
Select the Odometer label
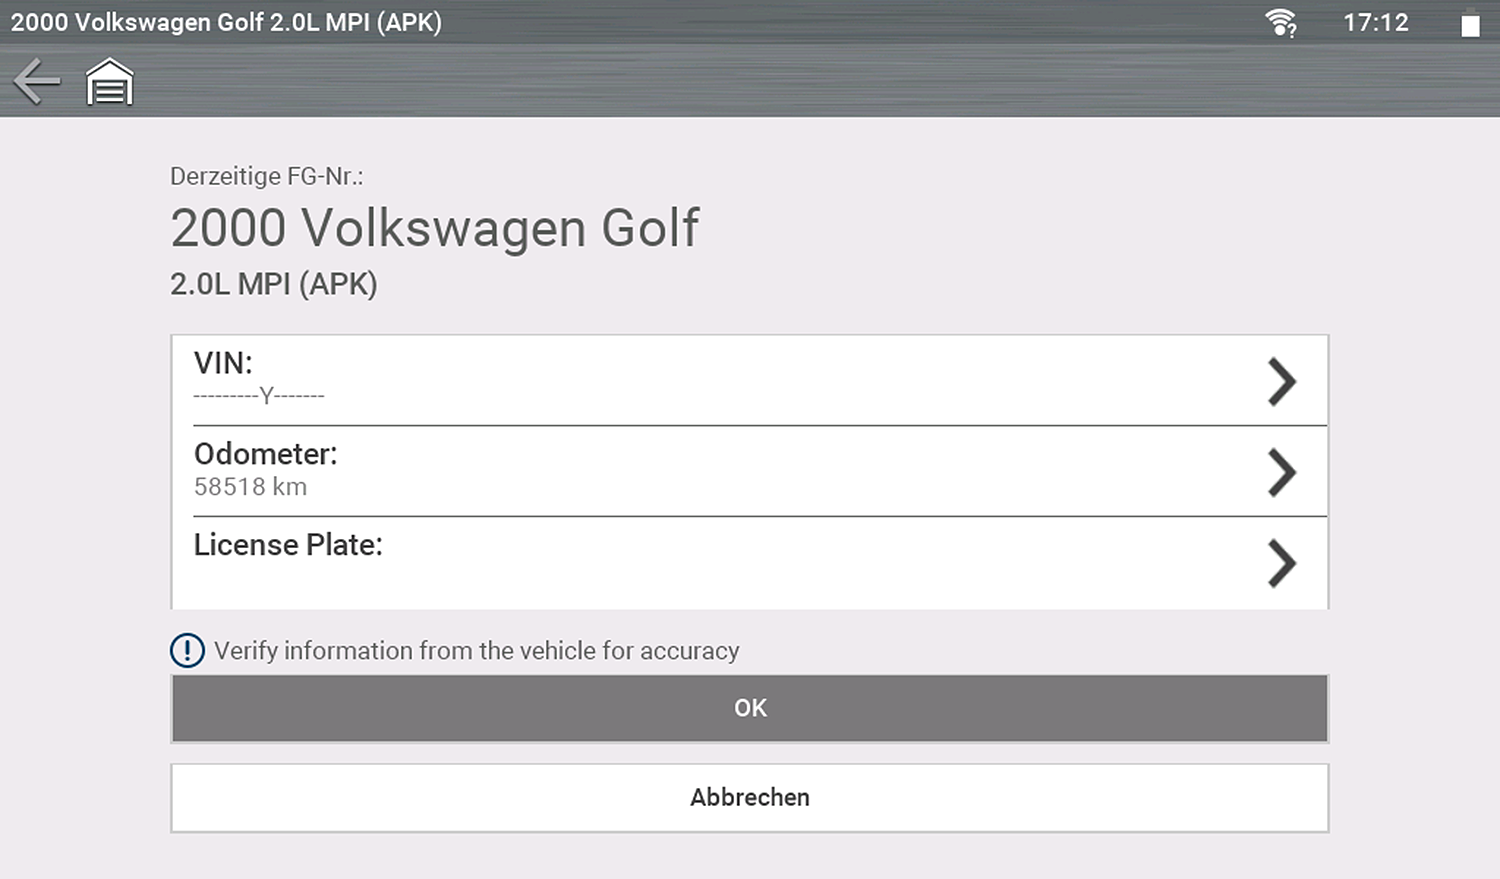265,454
